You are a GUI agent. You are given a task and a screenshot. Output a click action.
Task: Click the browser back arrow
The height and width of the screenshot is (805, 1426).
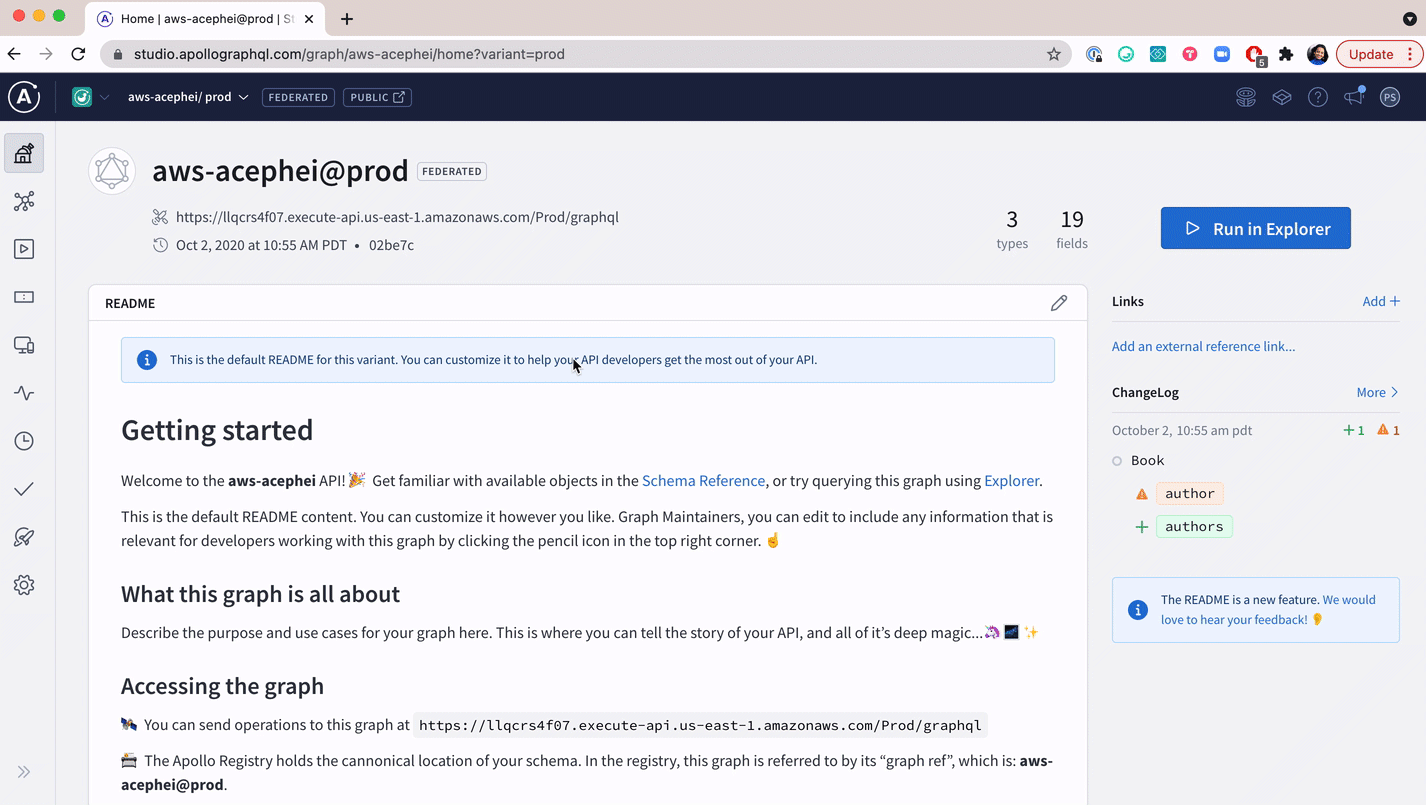[x=14, y=54]
